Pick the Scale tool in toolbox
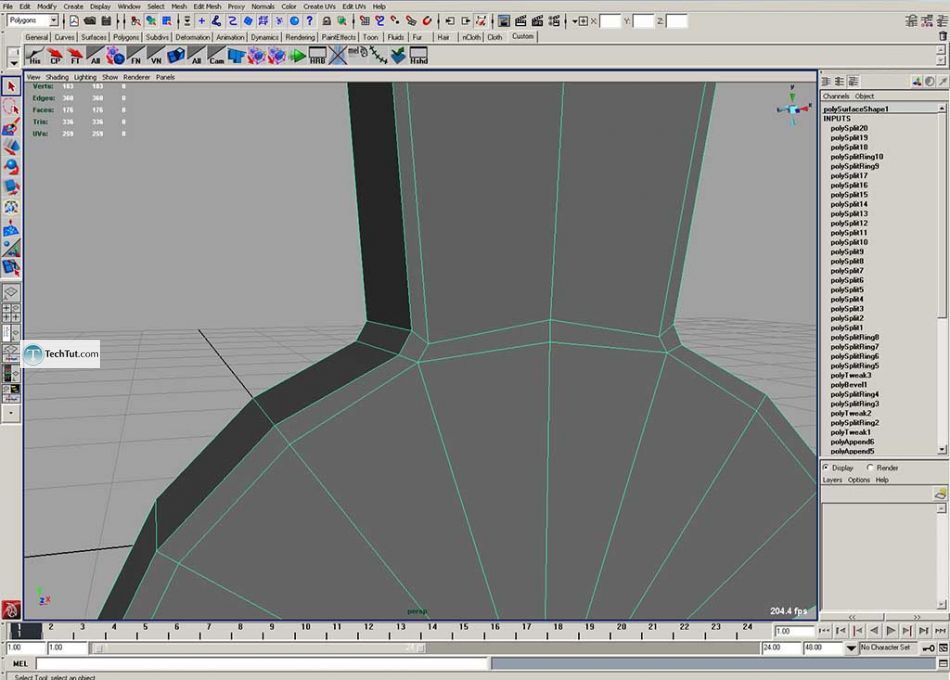The width and height of the screenshot is (950, 680). click(x=11, y=187)
